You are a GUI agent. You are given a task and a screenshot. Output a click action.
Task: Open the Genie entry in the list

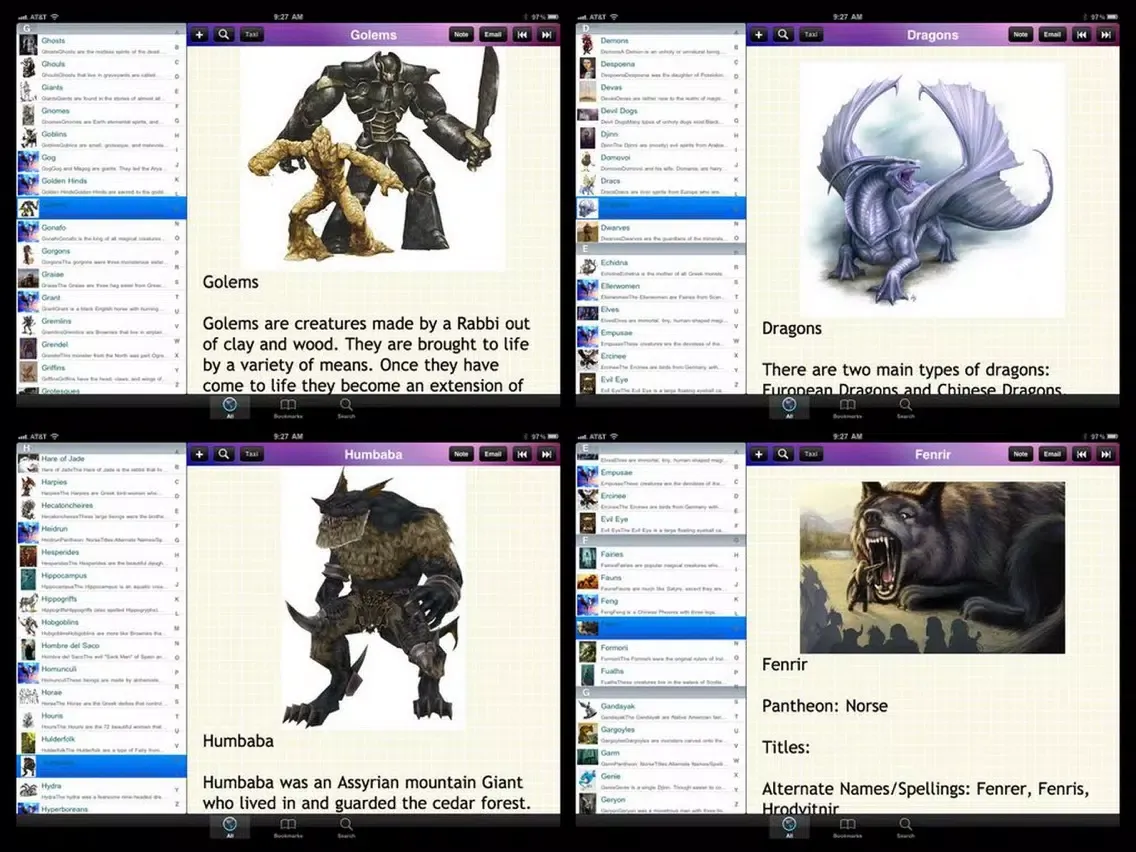655,781
